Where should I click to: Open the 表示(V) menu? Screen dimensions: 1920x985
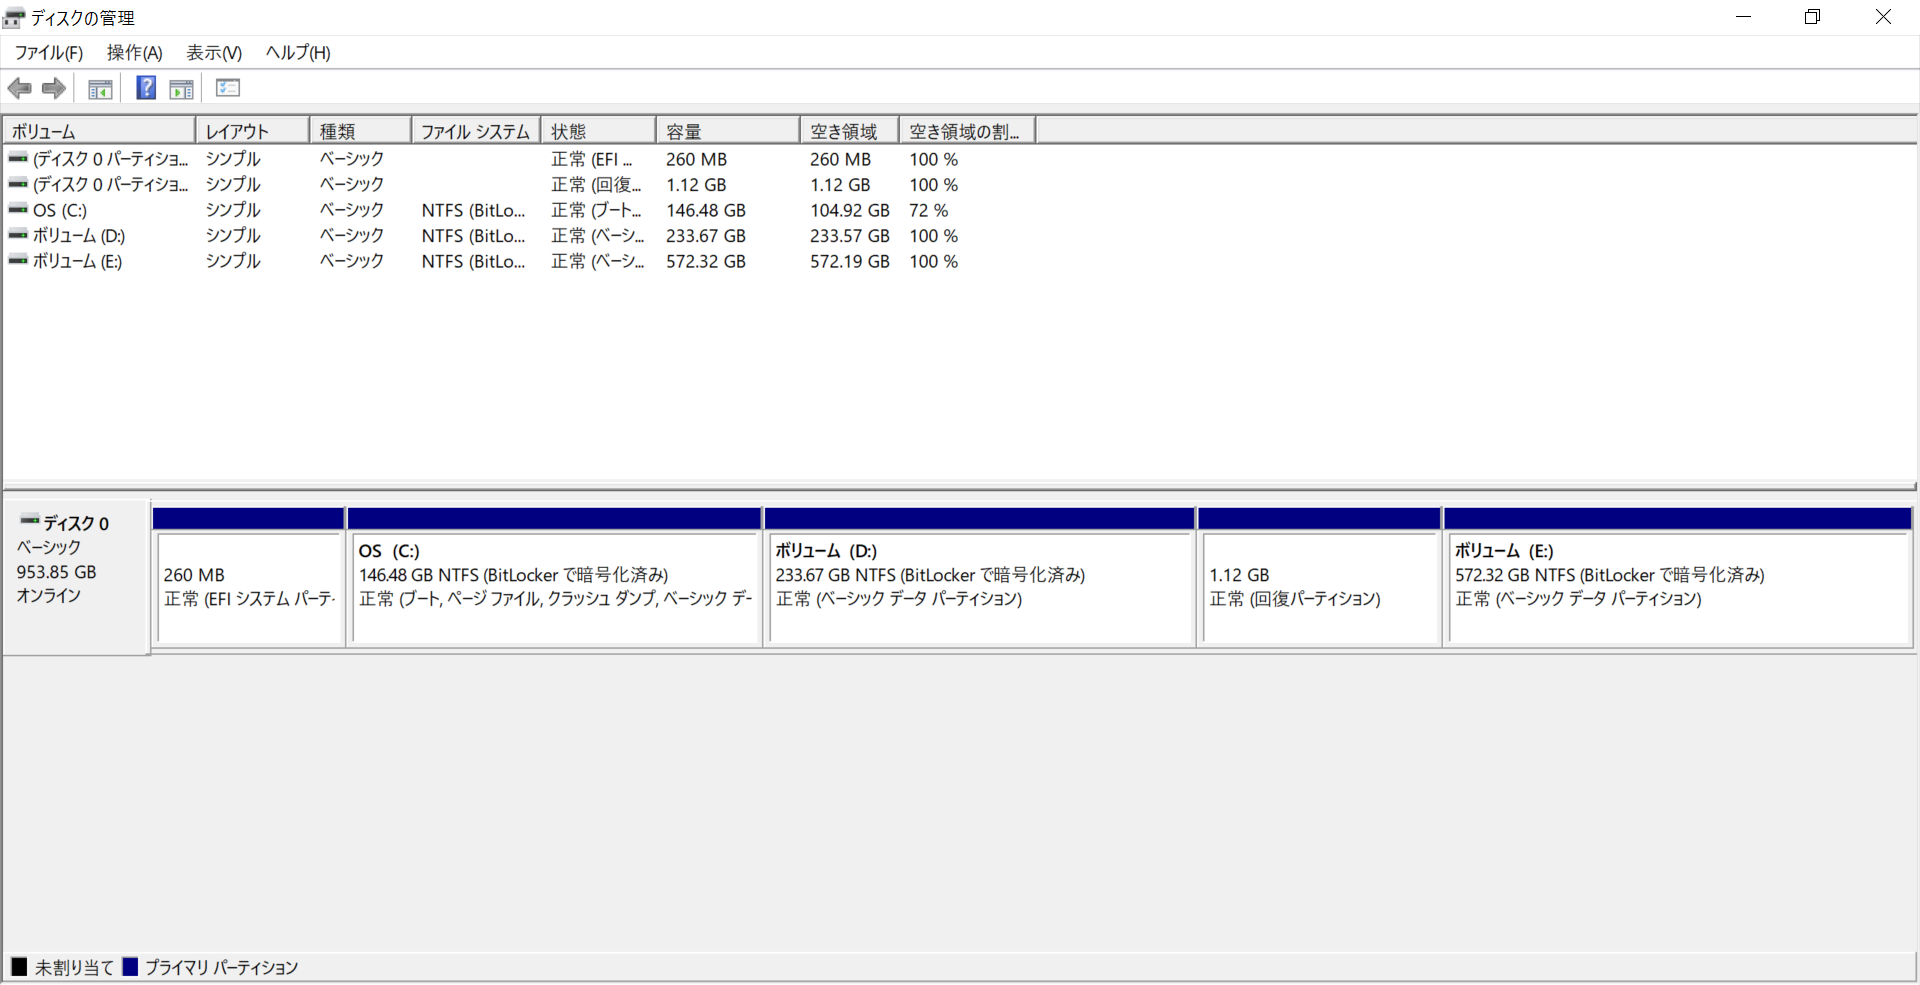pyautogui.click(x=214, y=53)
